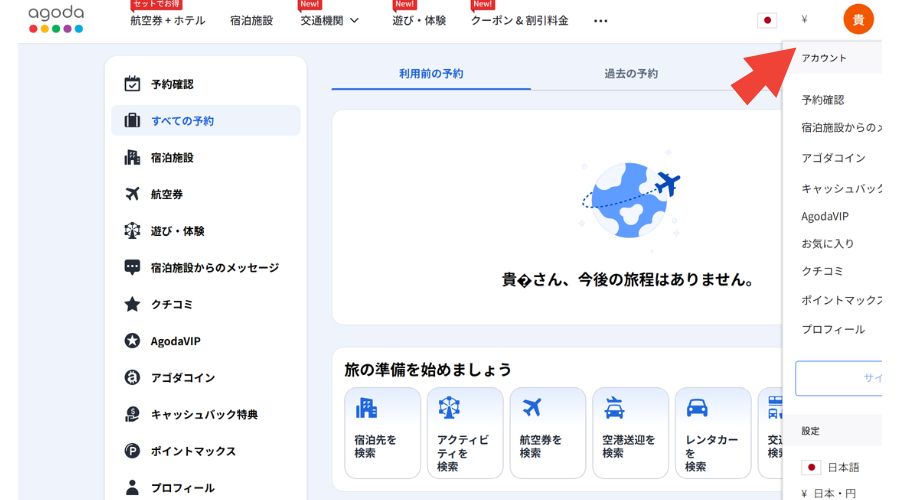Click the アクティビティを検索 card

coord(465,433)
